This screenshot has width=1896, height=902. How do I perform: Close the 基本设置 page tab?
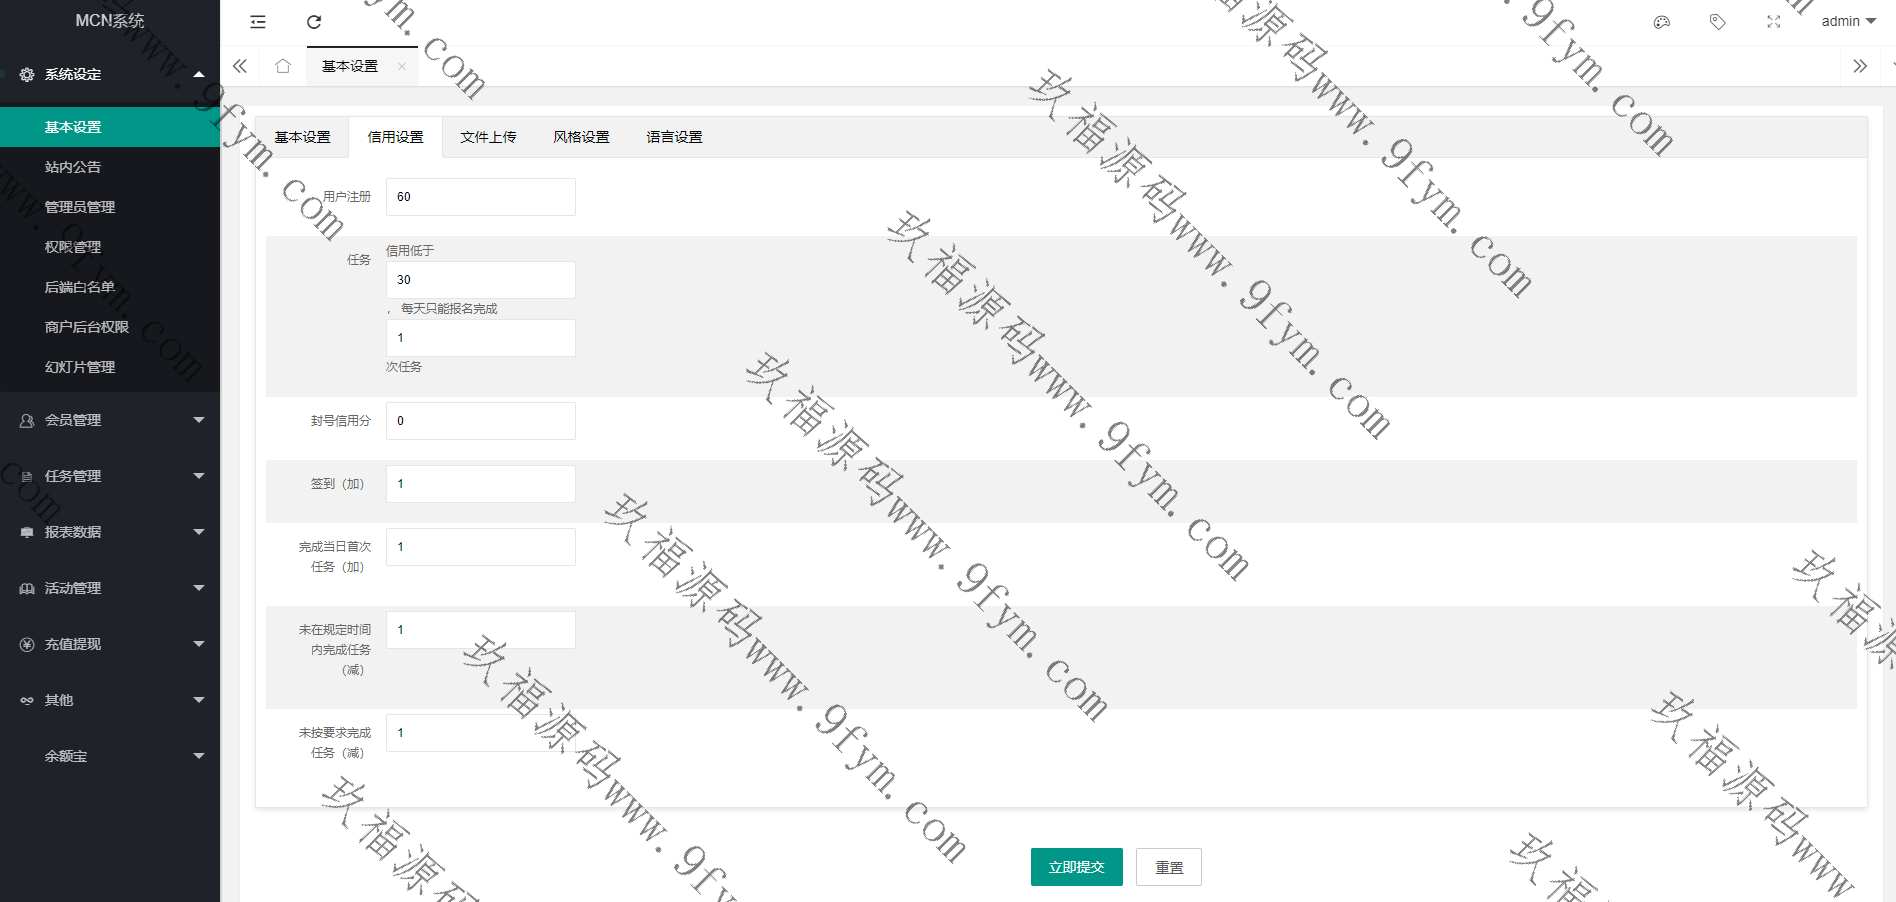[x=402, y=67]
